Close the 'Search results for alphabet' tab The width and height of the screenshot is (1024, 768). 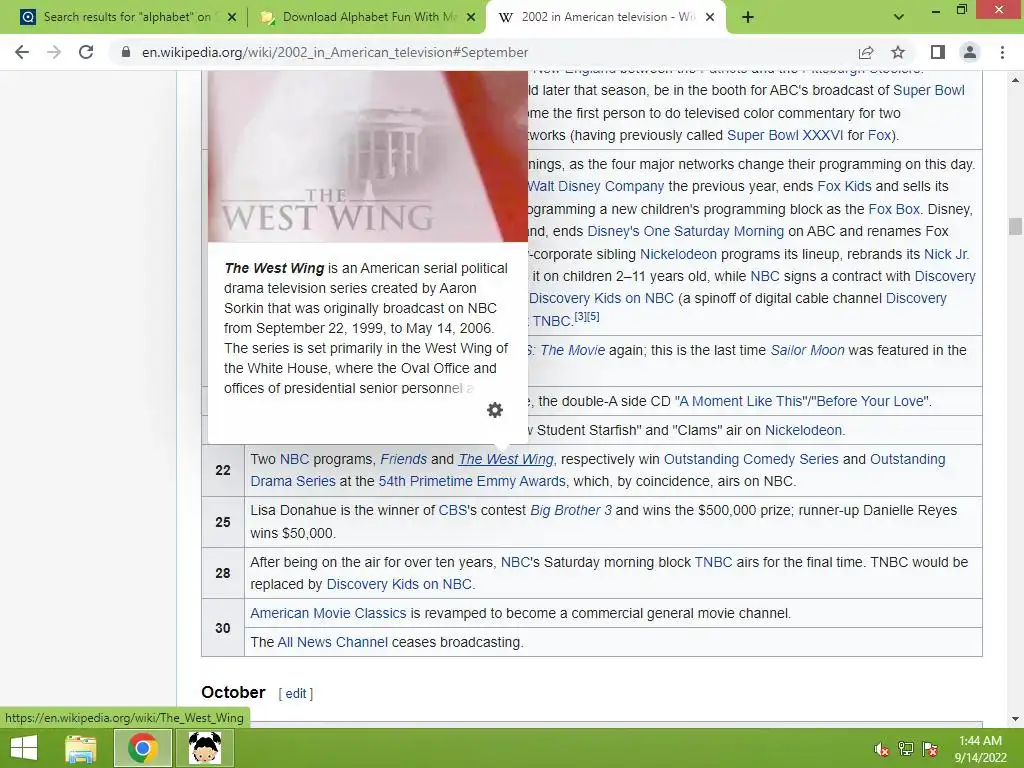tap(232, 18)
